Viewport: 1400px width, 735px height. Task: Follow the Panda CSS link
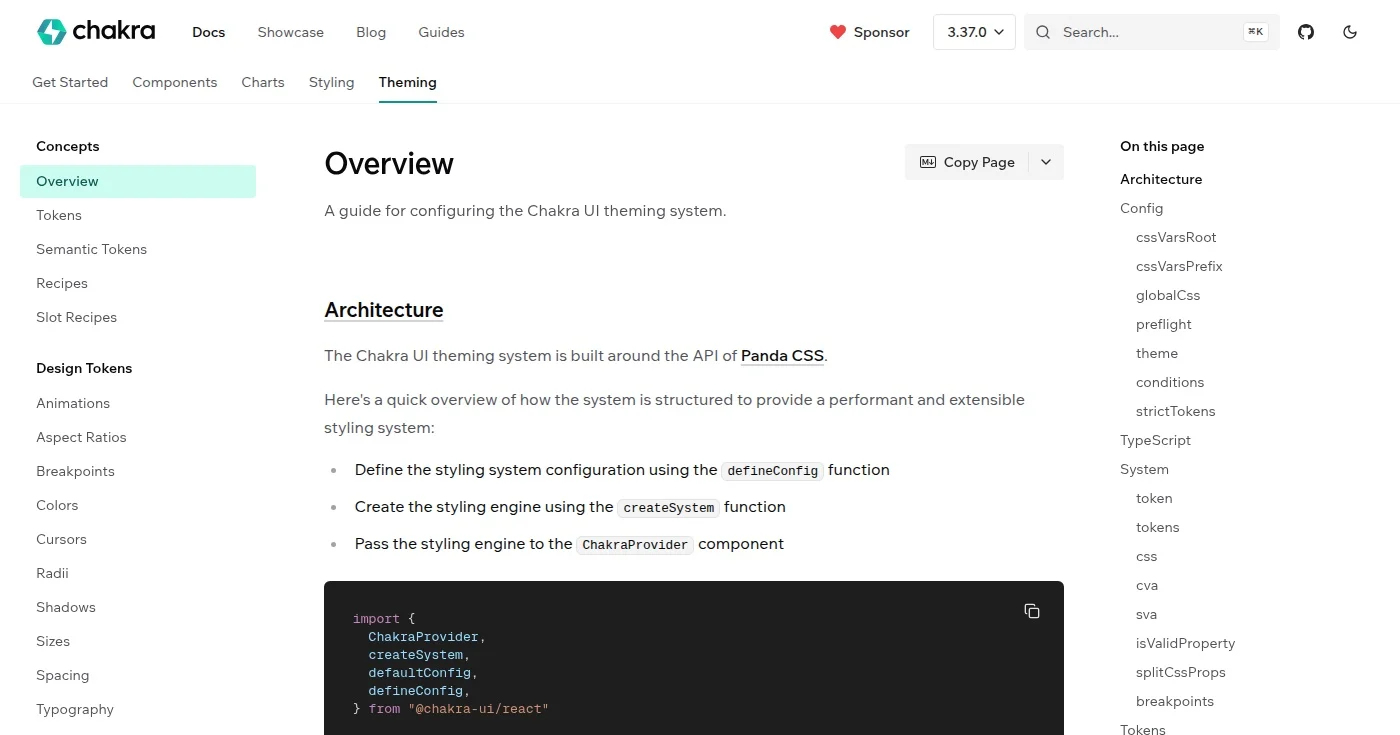[x=782, y=355]
